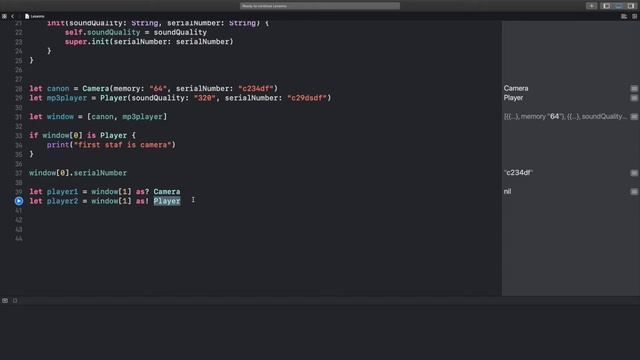Click the canon constant on line 28

coord(58,89)
